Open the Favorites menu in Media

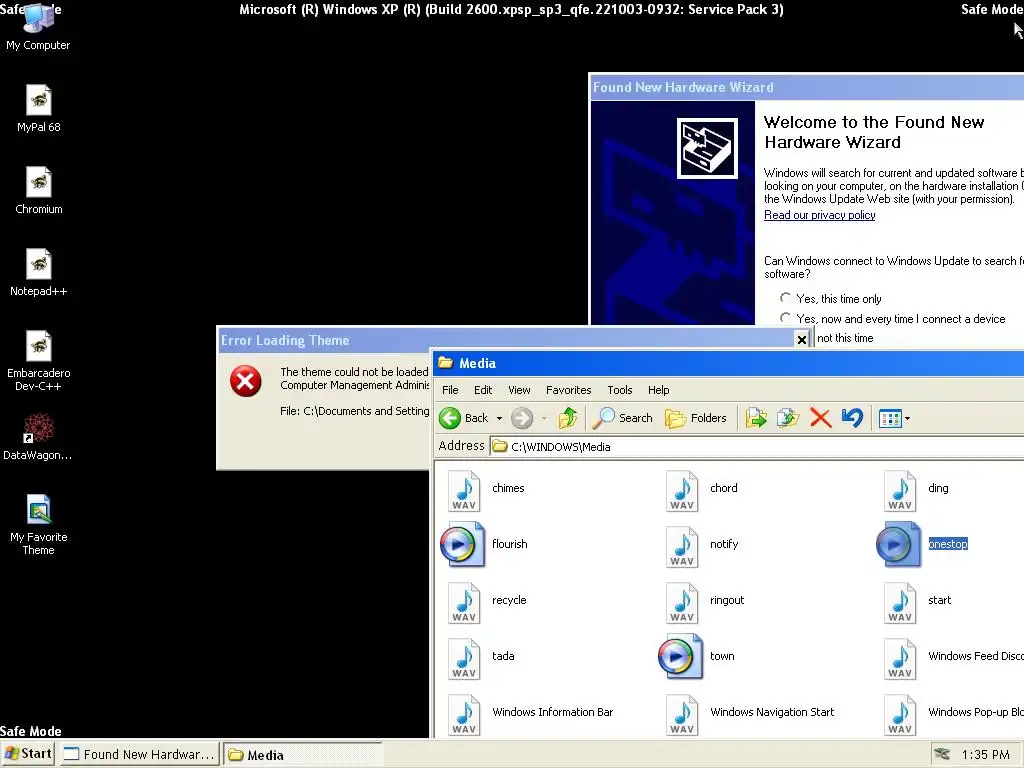click(x=568, y=390)
